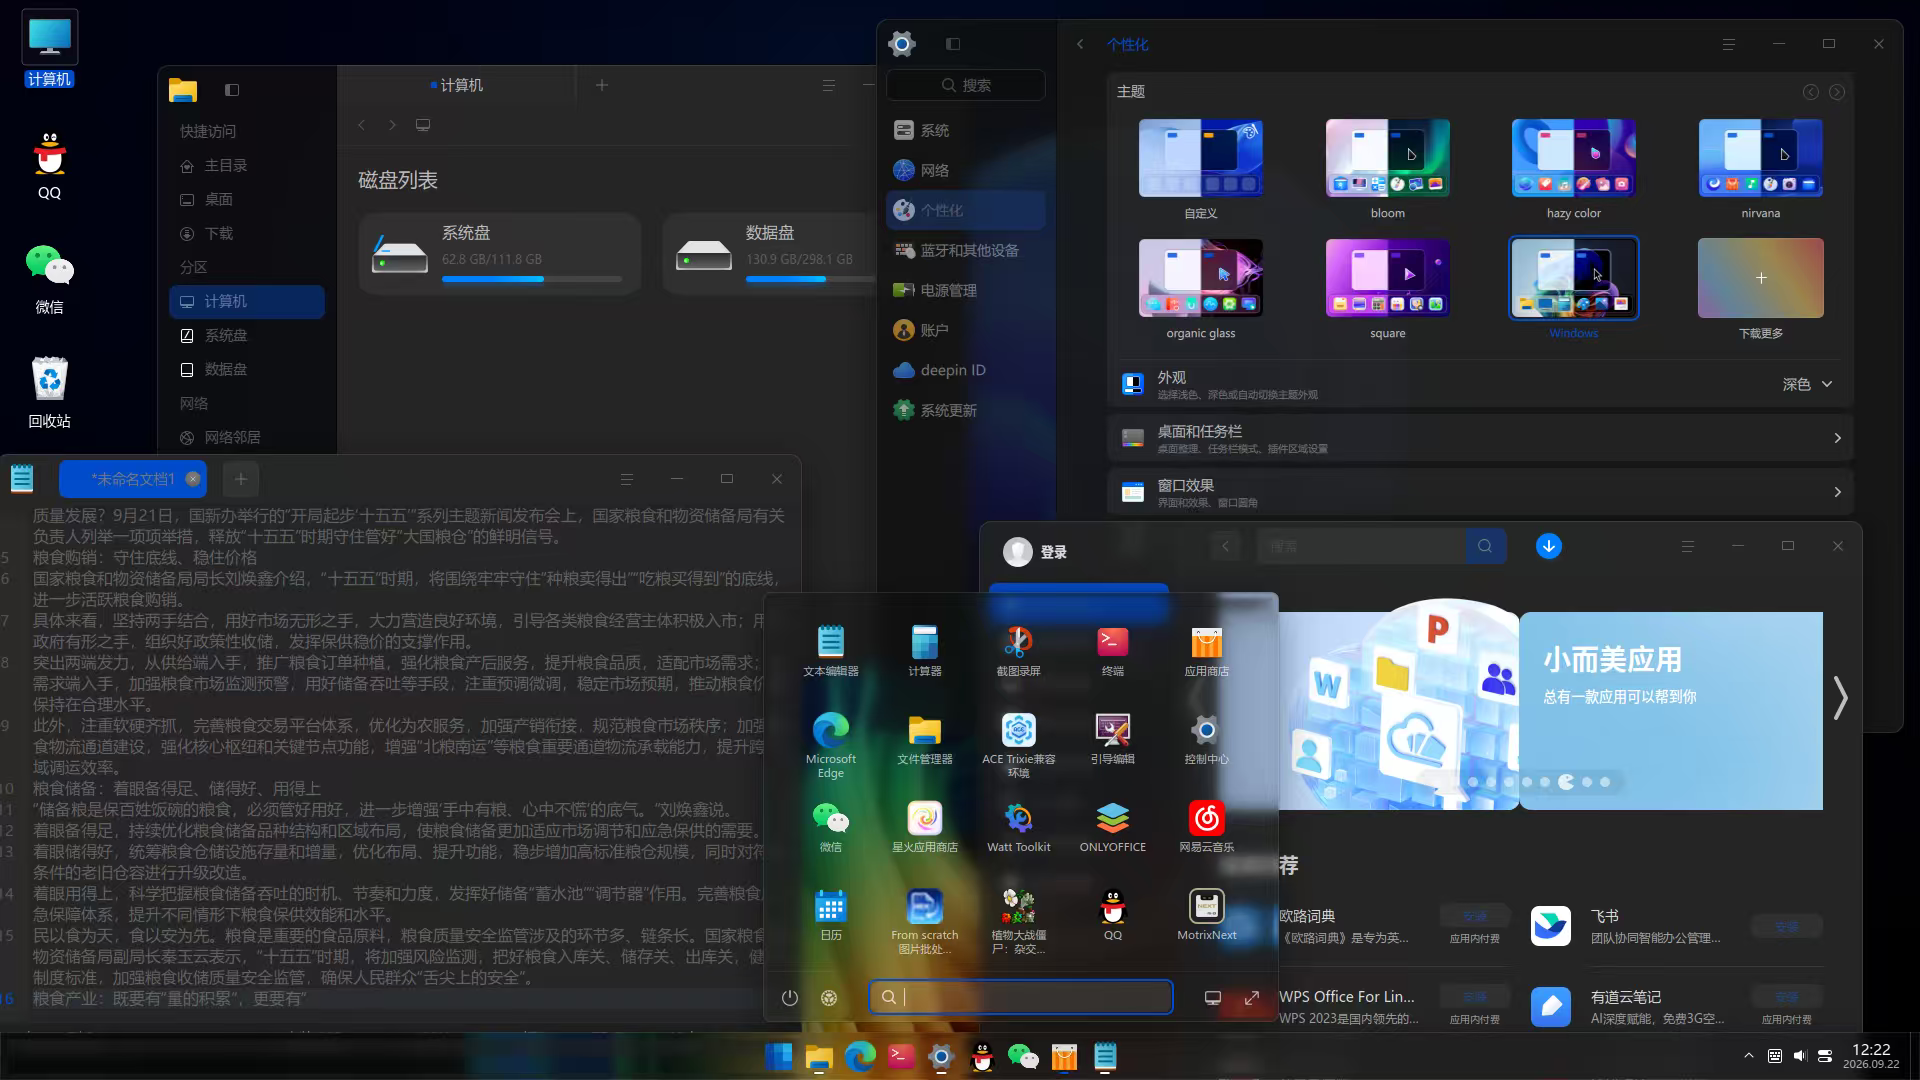Click the app store download manager icon
The width and height of the screenshot is (1920, 1080).
(1548, 546)
